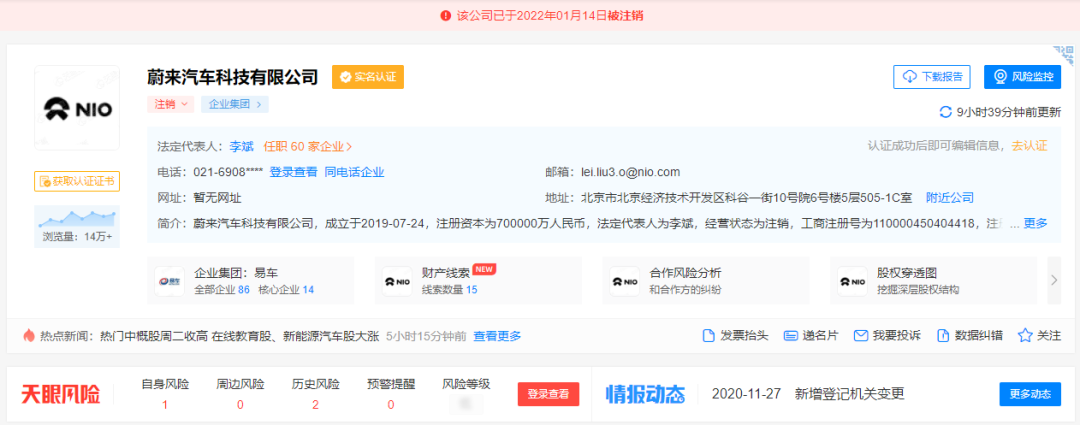Open 同电话企业 link

[354, 172]
